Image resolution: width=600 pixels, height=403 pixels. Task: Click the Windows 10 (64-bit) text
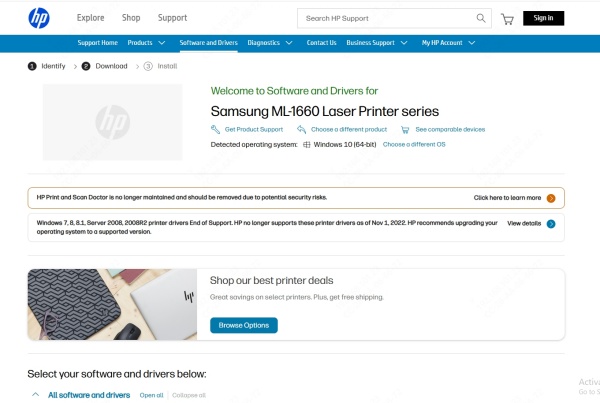pos(345,144)
